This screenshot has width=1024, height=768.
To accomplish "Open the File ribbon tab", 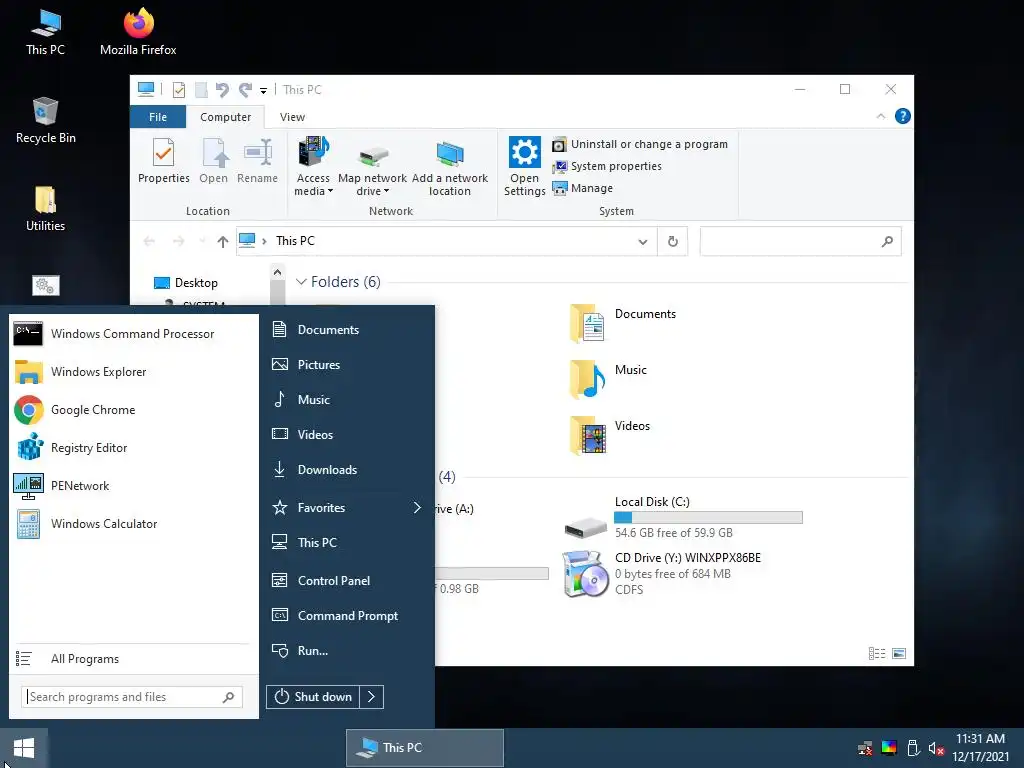I will (158, 117).
